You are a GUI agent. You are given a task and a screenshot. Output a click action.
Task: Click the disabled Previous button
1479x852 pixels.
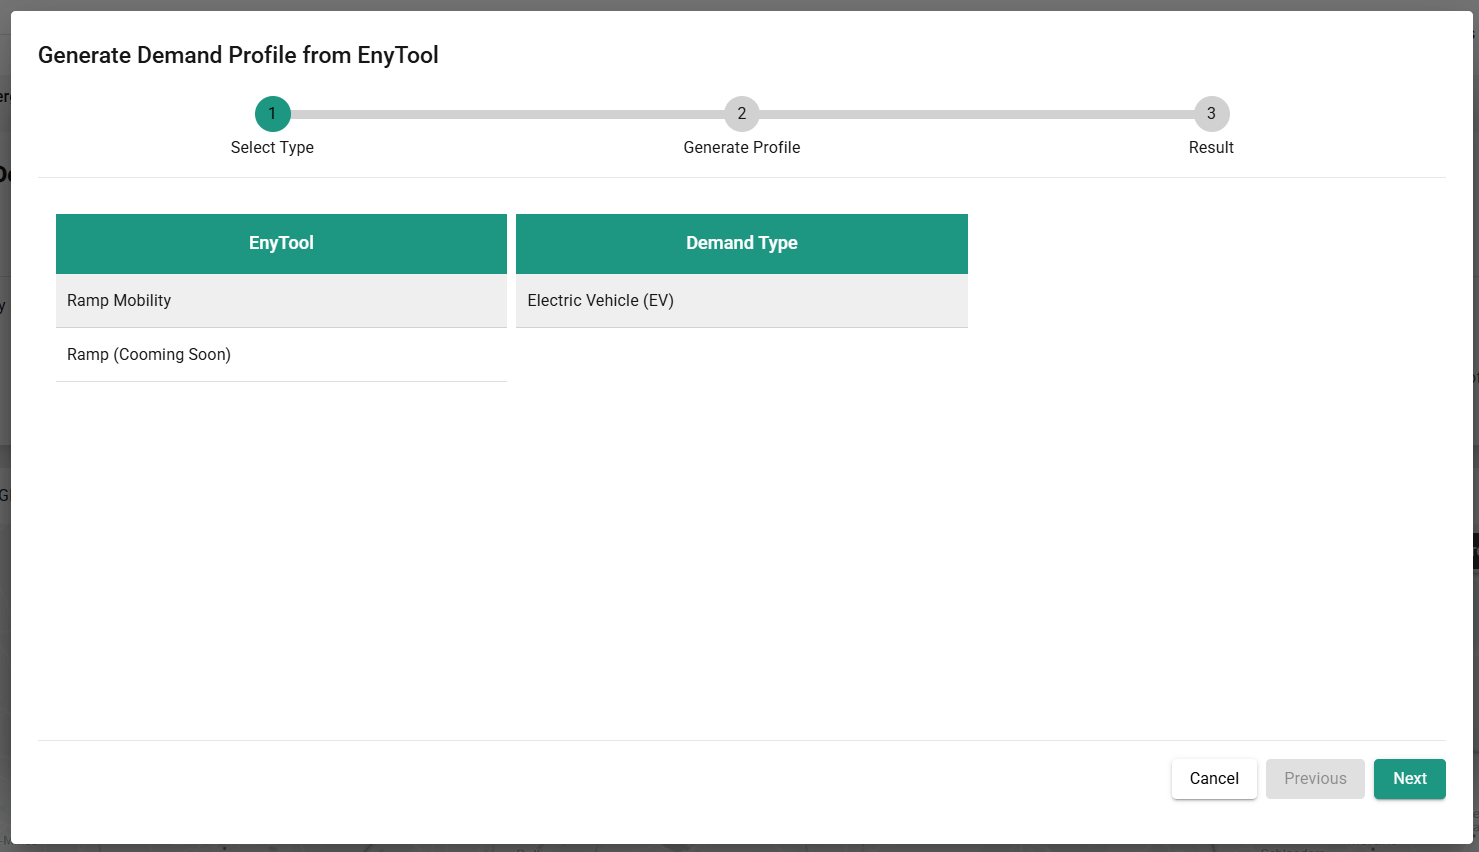click(x=1315, y=778)
